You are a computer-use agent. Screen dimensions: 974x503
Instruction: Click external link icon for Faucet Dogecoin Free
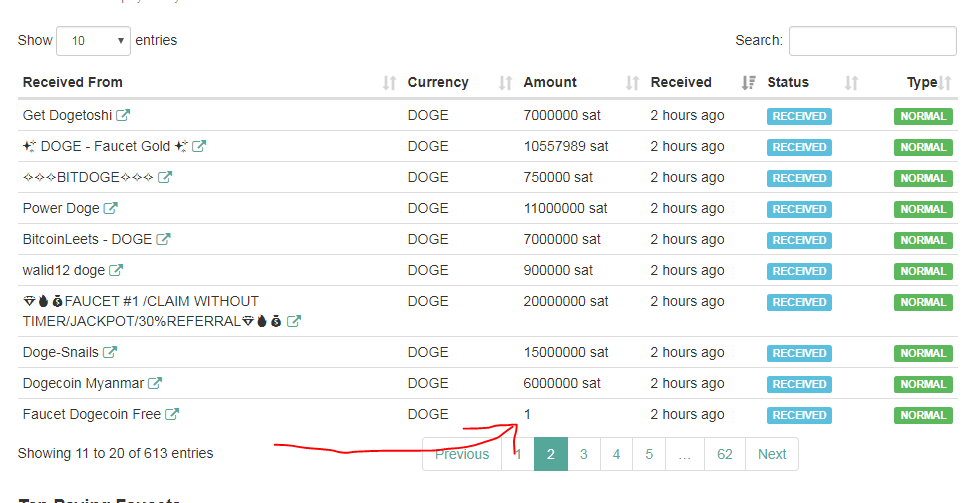[172, 415]
